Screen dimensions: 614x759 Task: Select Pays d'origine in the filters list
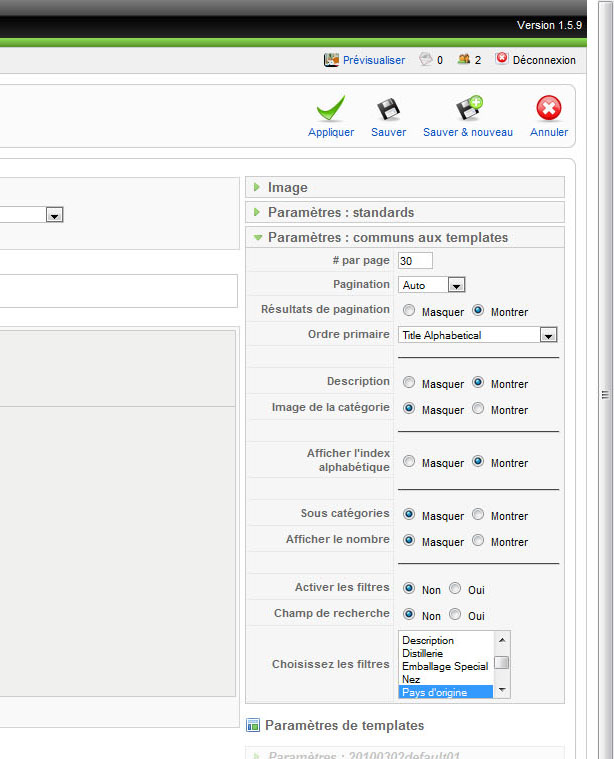click(445, 692)
